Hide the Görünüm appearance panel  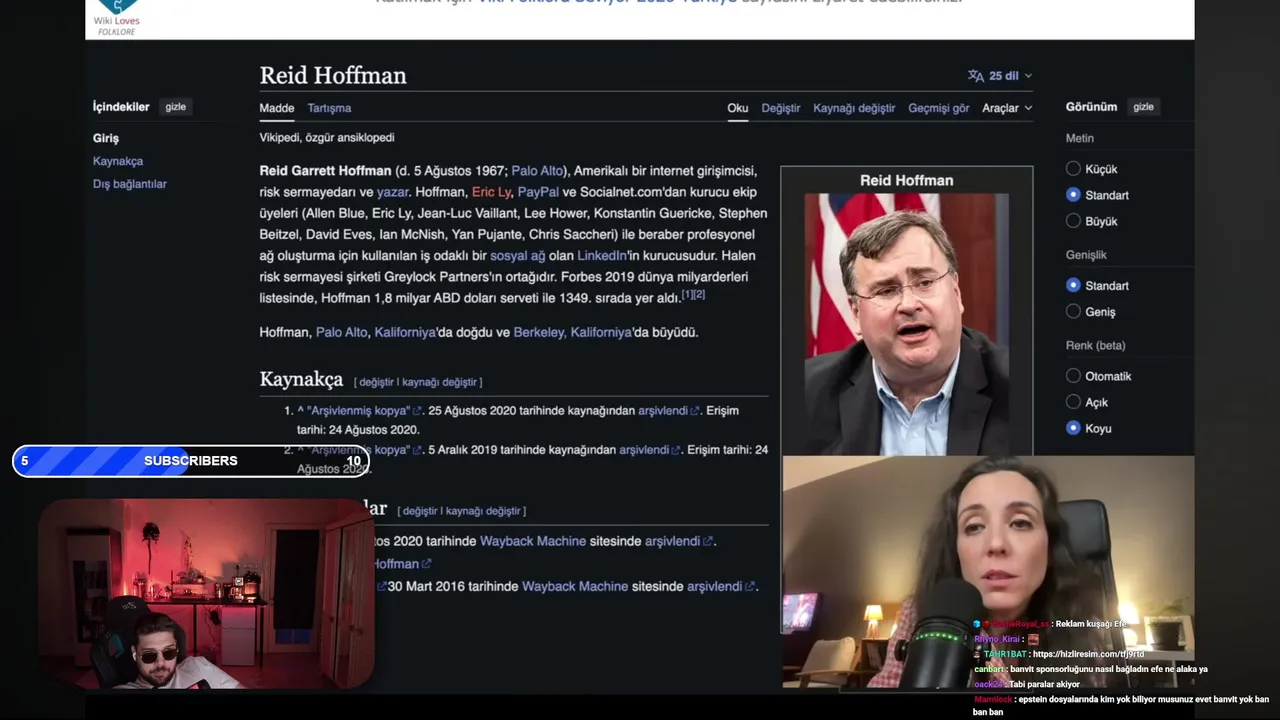coord(1143,107)
